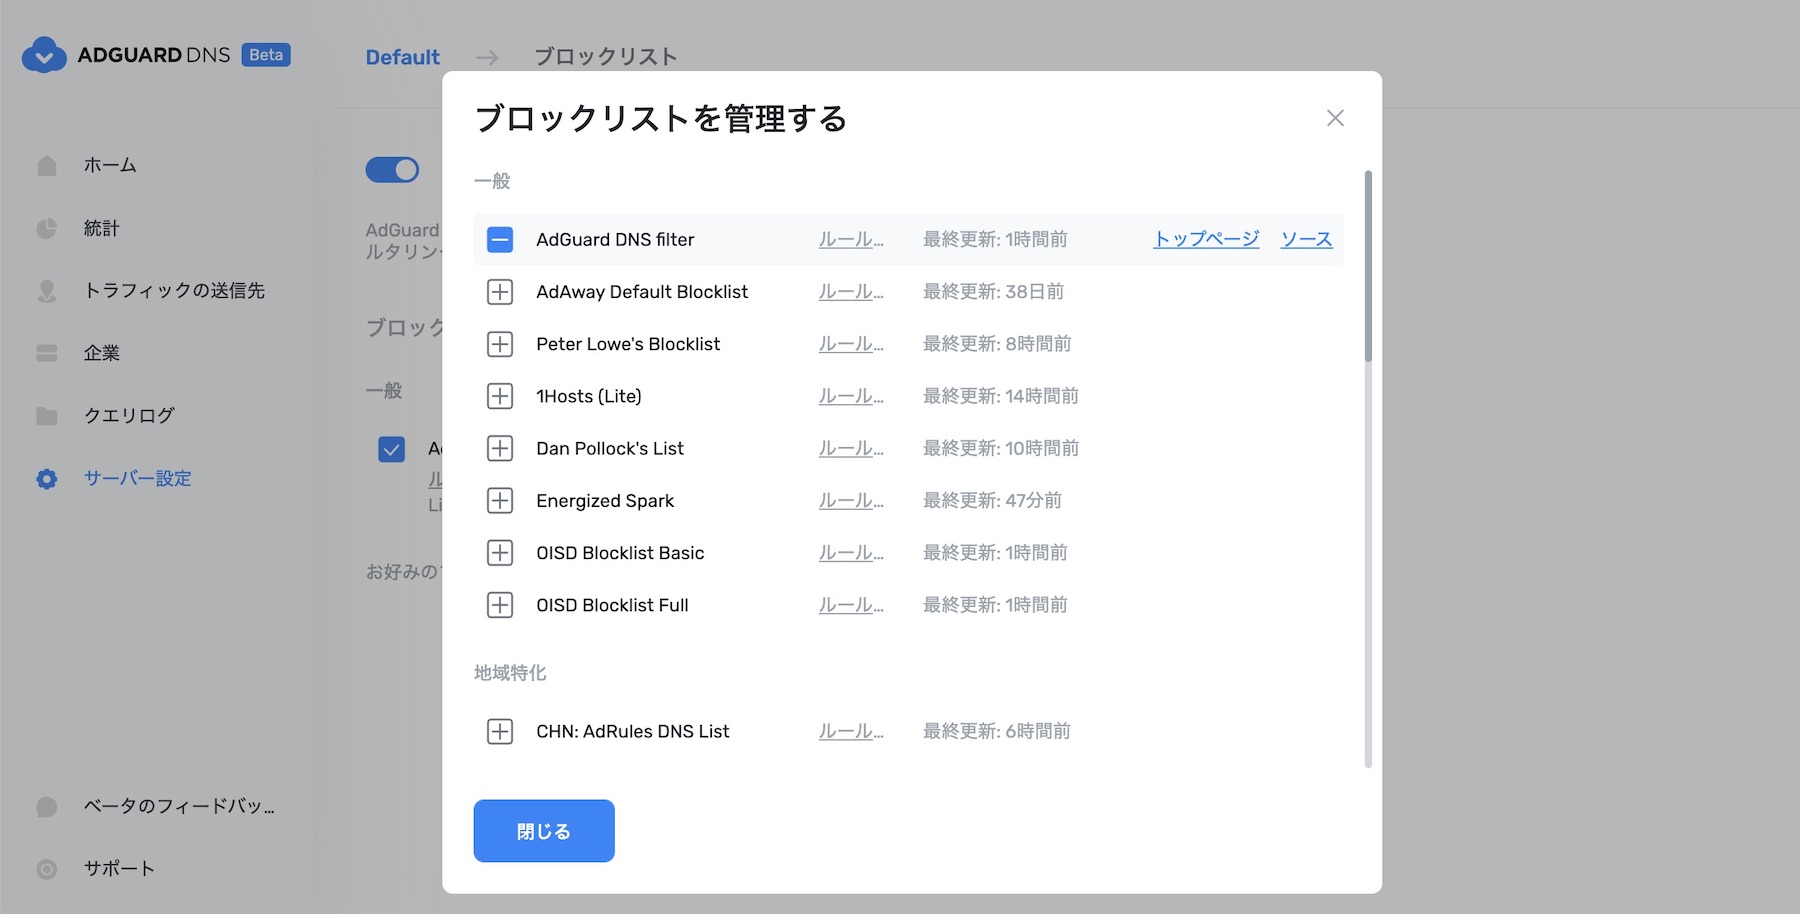Open rules link for AdAway Default Blocklist
1800x914 pixels.
(x=851, y=292)
